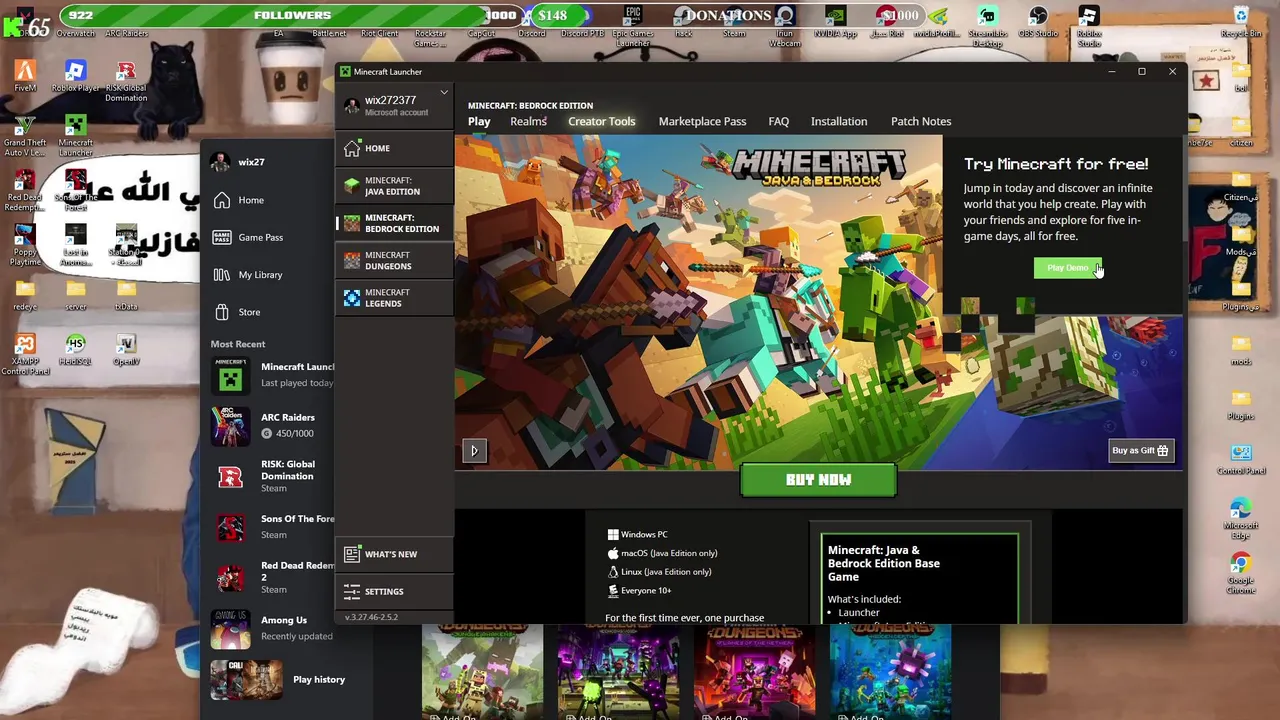This screenshot has width=1280, height=720.
Task: Click the 'macOS (Java Edition only)' text
Action: click(669, 553)
